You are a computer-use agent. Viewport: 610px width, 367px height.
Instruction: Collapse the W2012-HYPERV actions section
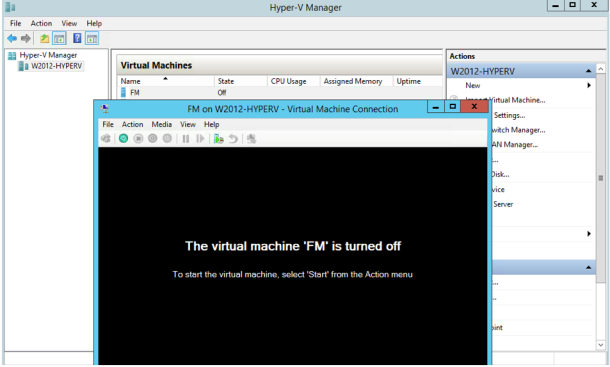tap(588, 71)
